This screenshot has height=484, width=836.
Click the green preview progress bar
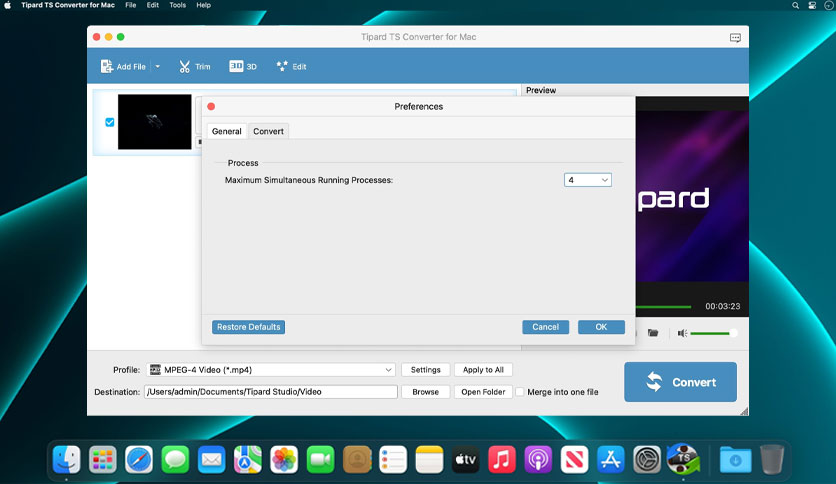click(663, 307)
